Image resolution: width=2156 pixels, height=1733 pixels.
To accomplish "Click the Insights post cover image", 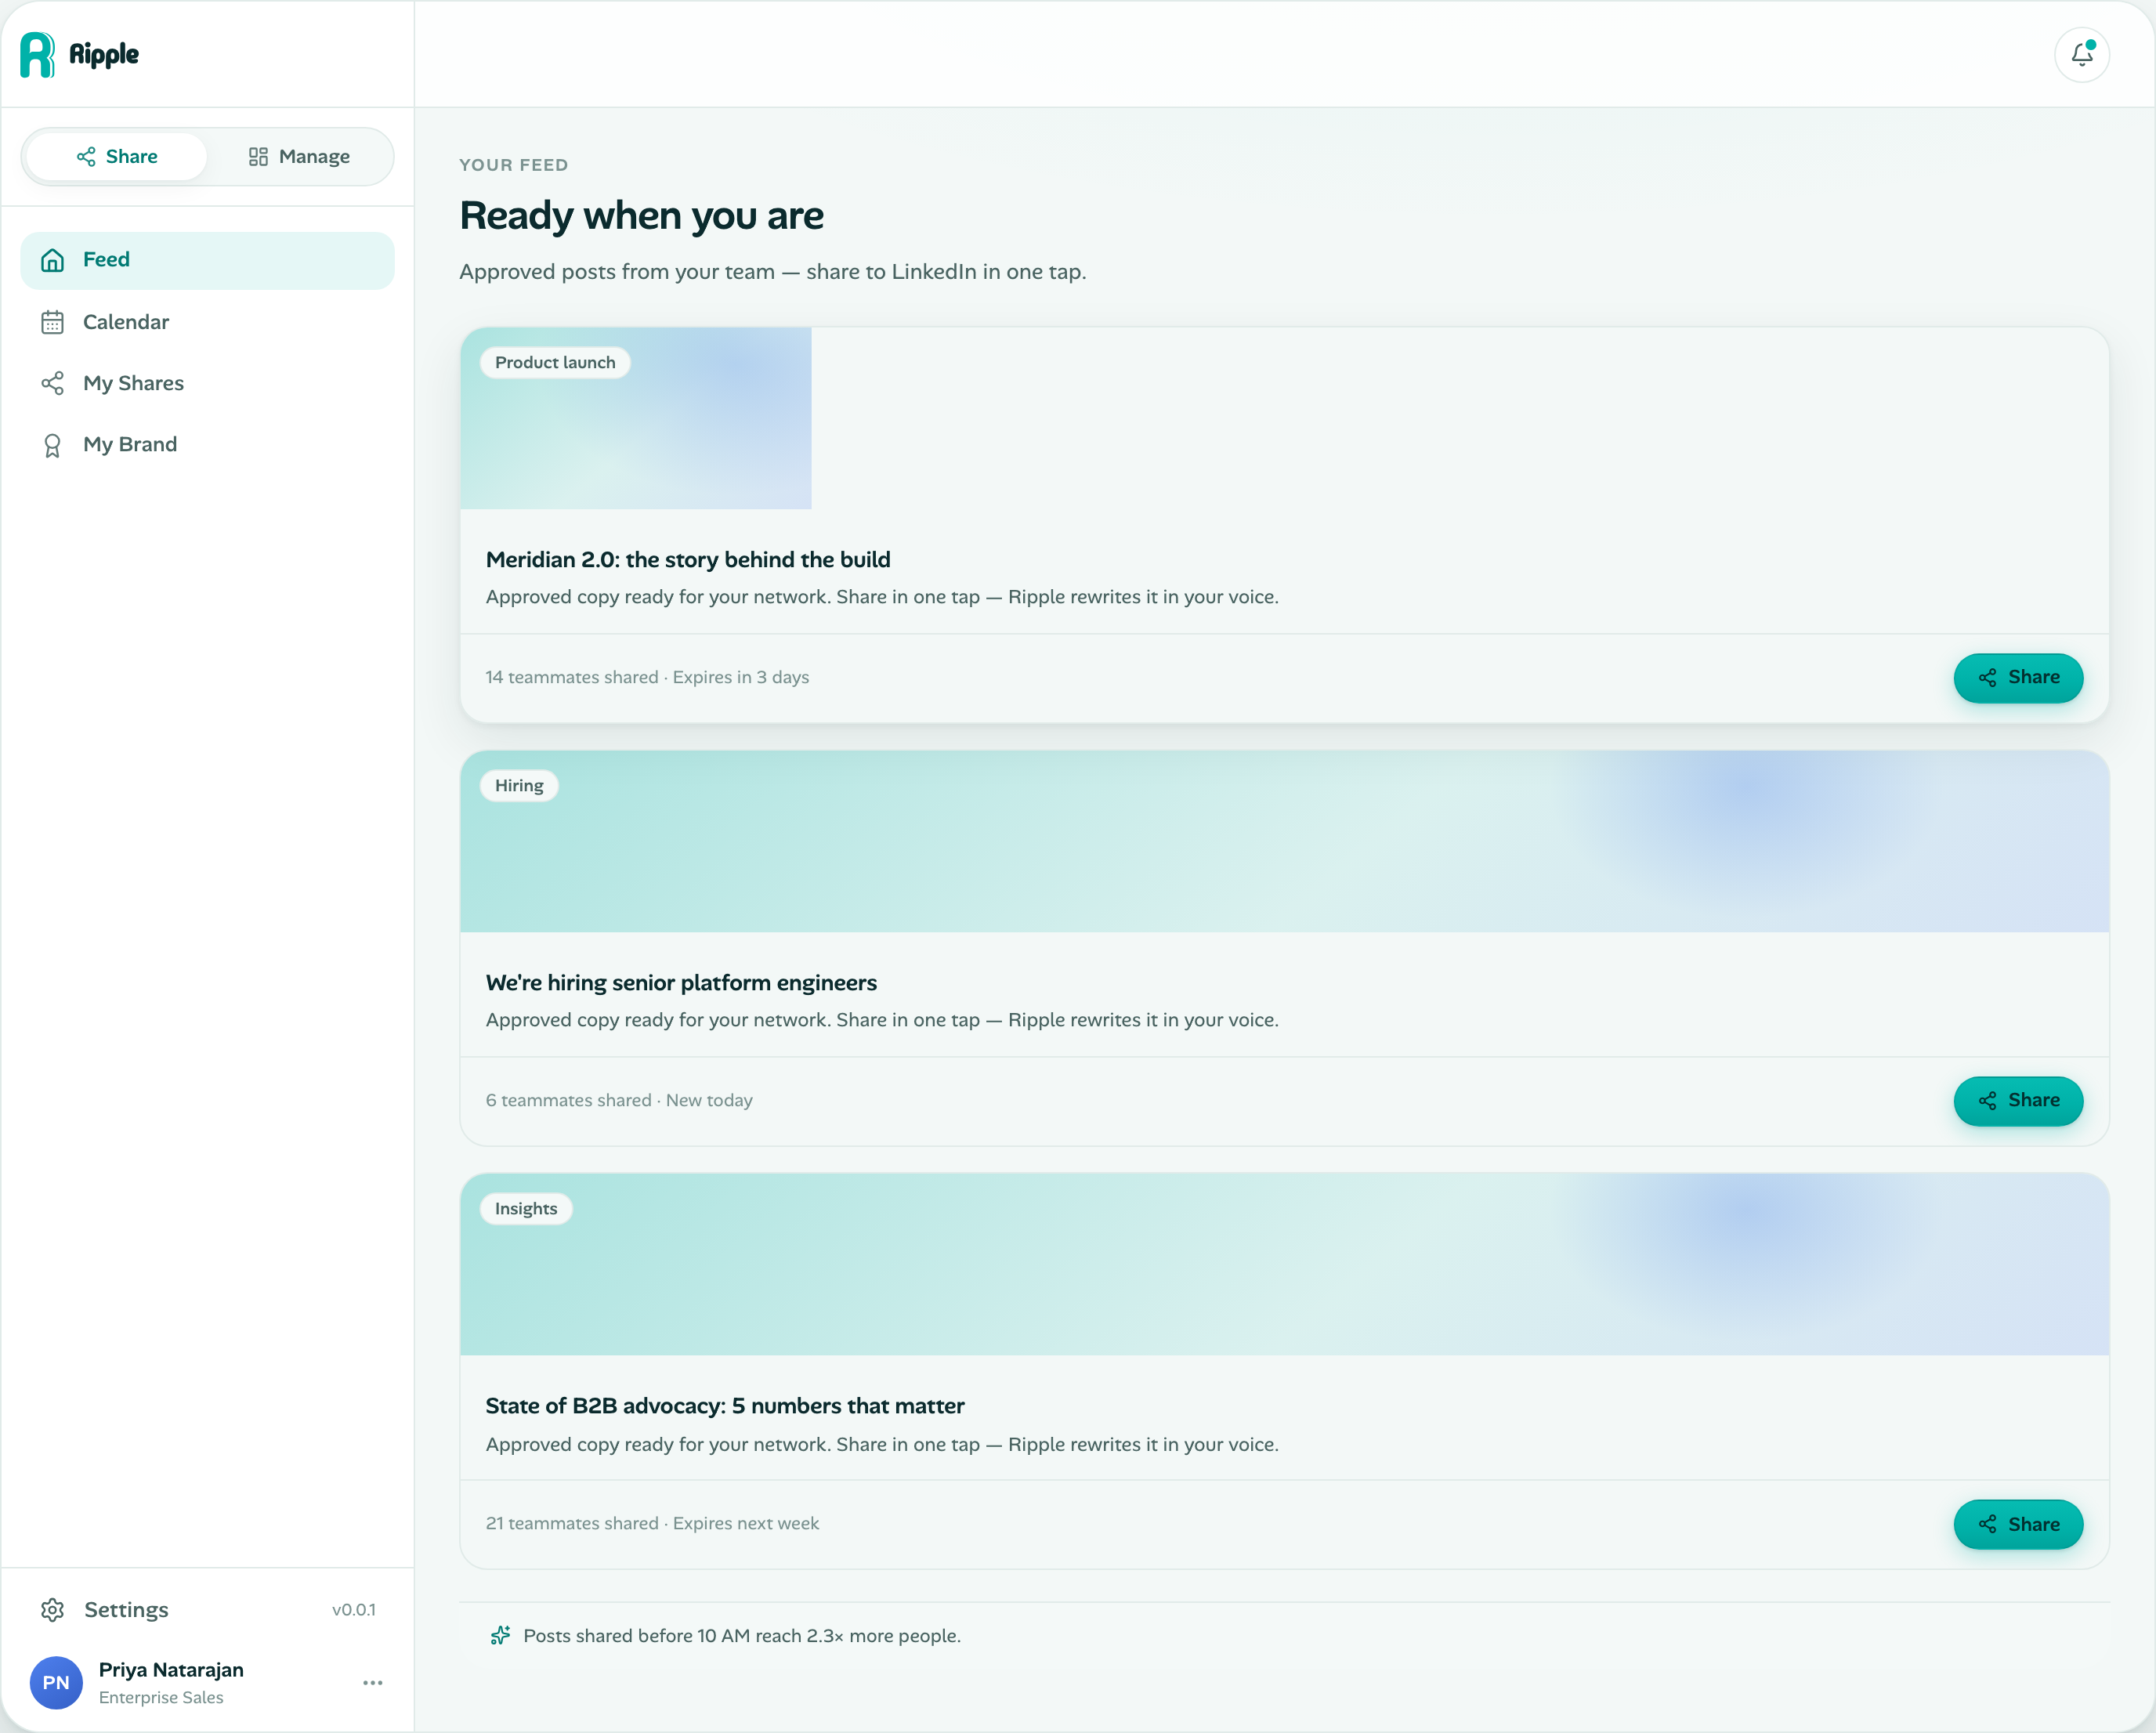I will pos(1284,1264).
